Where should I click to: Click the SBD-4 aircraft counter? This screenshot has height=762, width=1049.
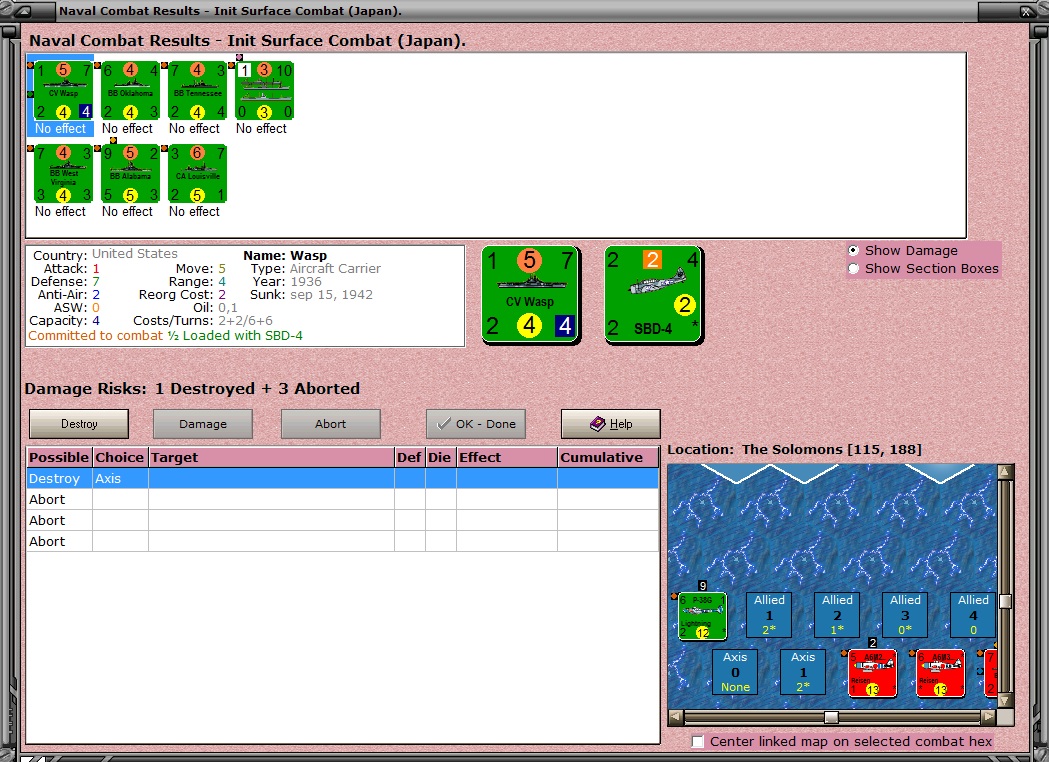[x=654, y=295]
